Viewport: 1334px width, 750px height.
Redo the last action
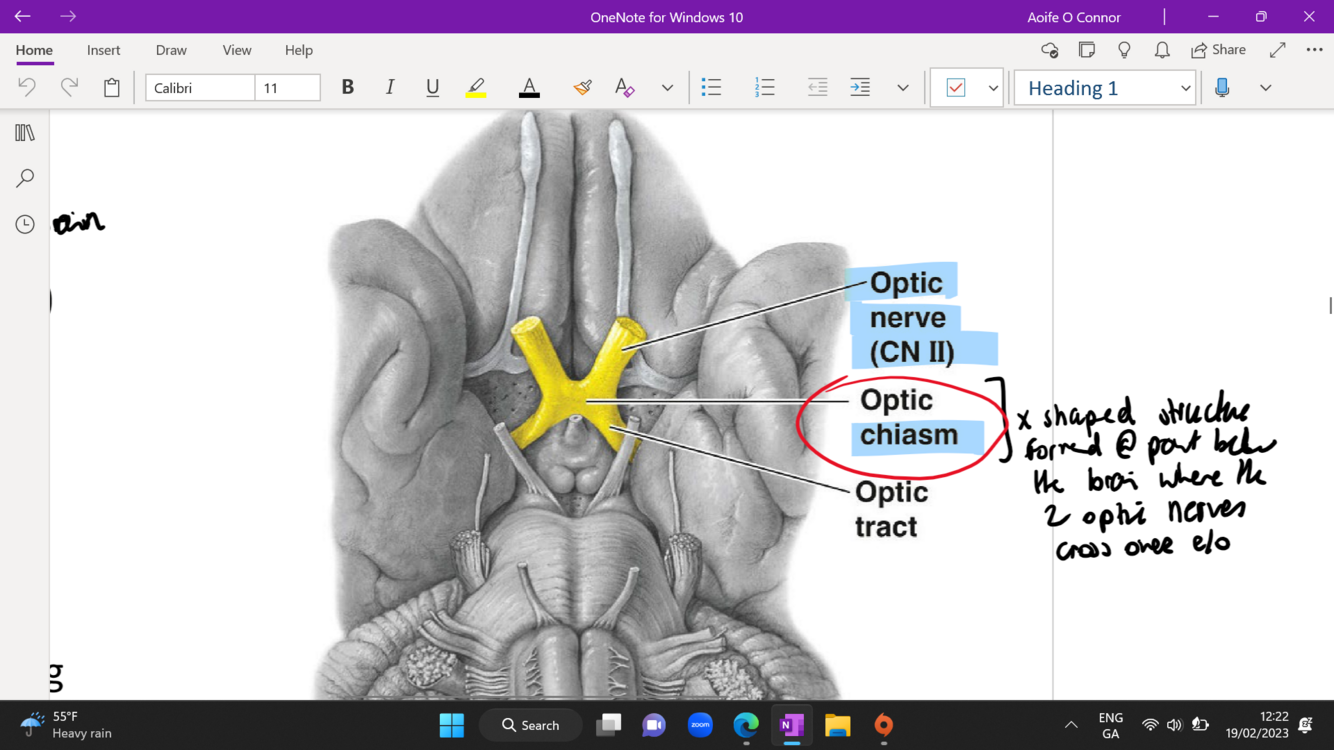click(x=69, y=87)
